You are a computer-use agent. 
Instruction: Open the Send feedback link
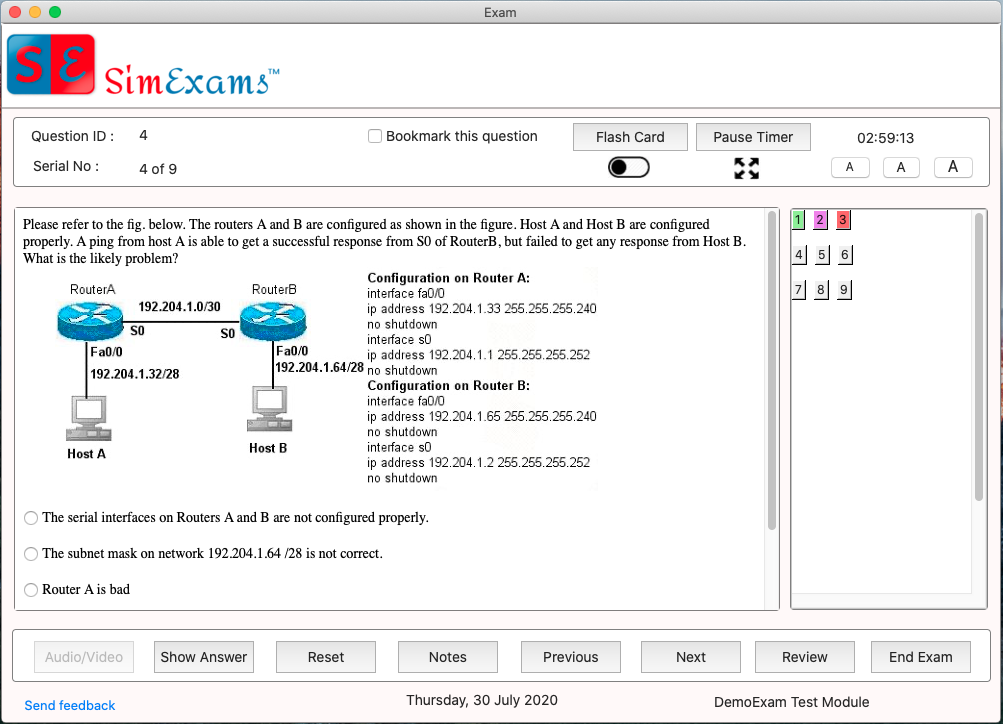click(x=70, y=705)
